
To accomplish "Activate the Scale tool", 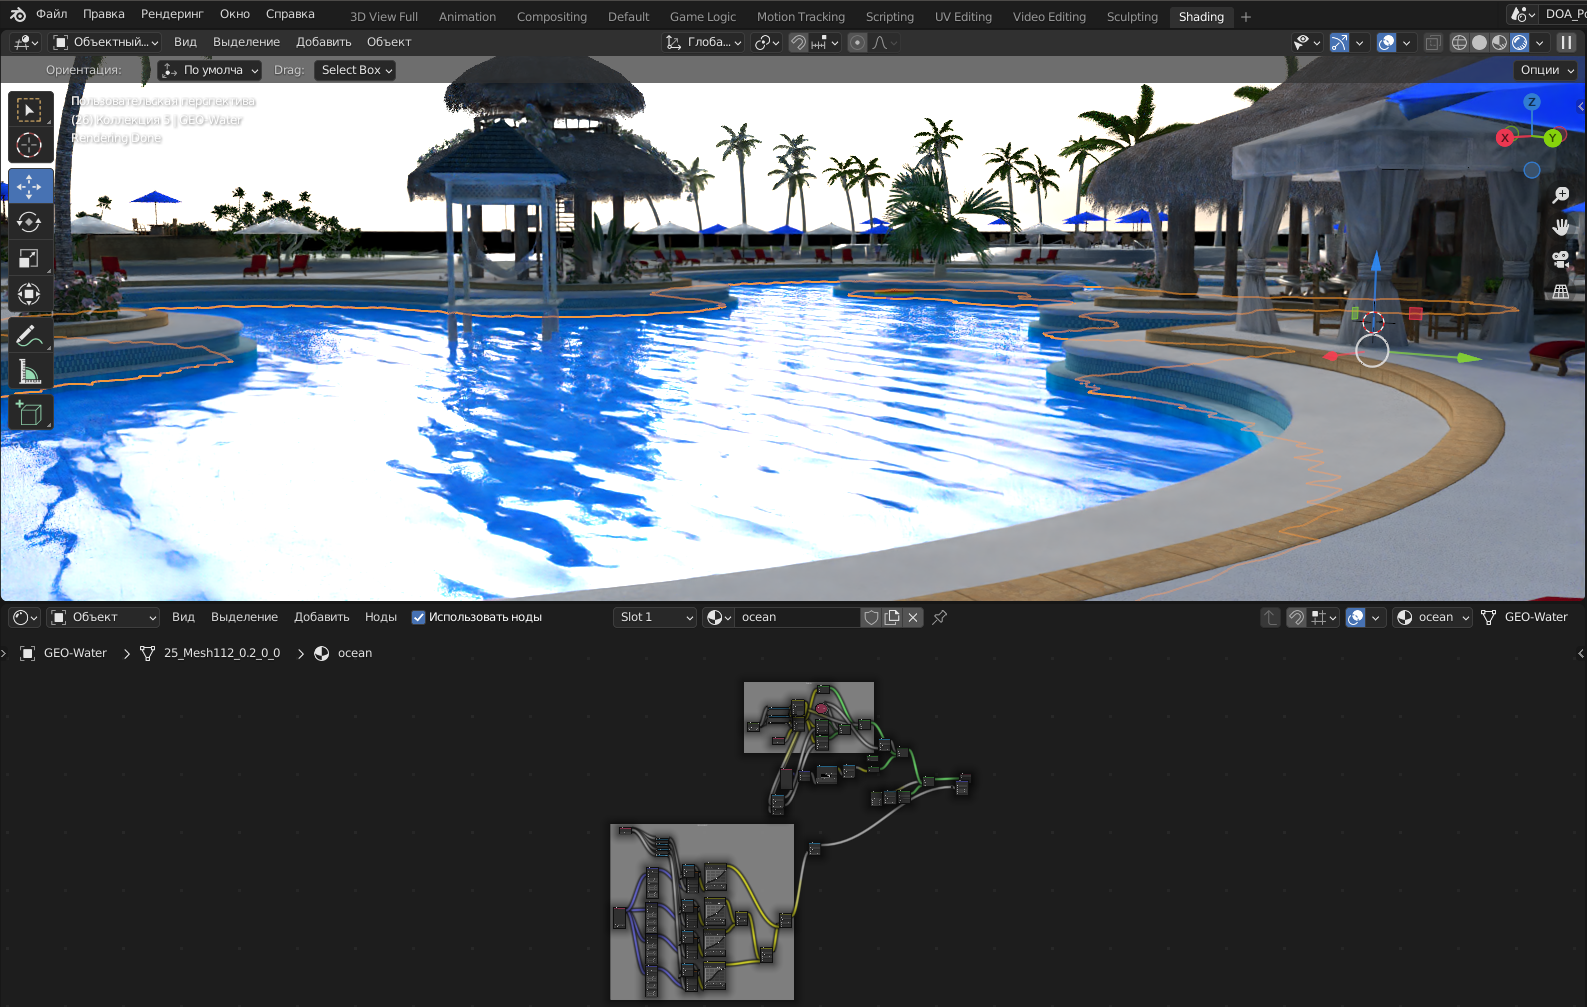I will click(30, 258).
